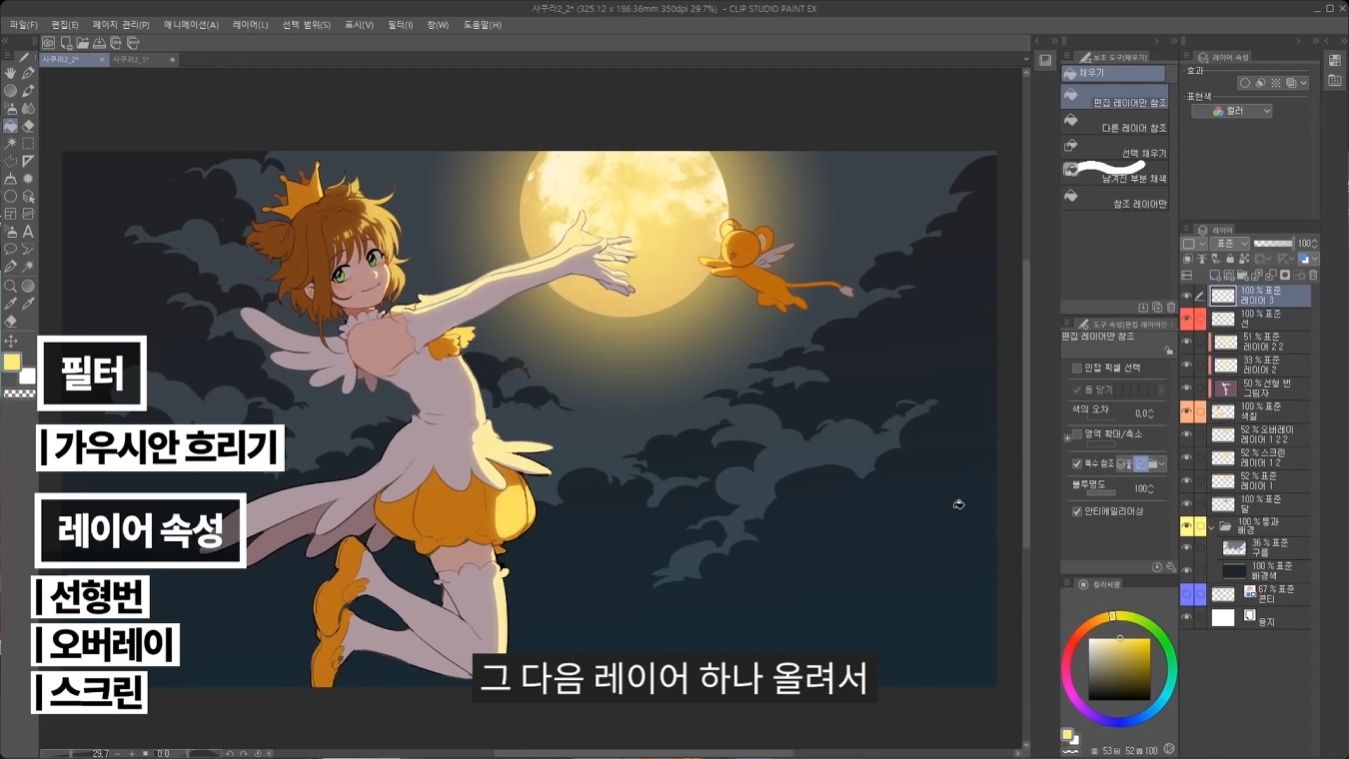
Task: Click the tone effect icon in layer property
Action: coord(1275,83)
